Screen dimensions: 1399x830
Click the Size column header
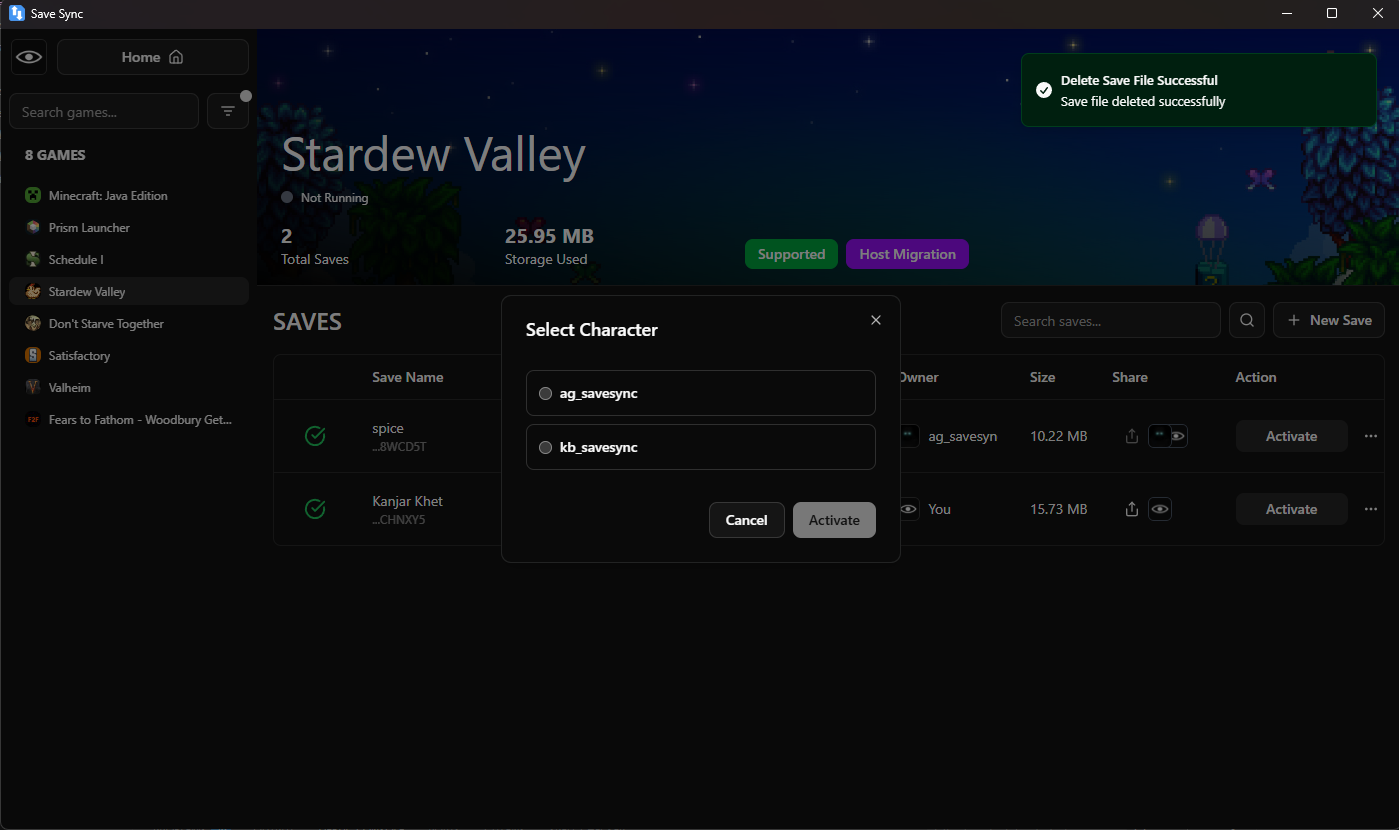pyautogui.click(x=1043, y=377)
